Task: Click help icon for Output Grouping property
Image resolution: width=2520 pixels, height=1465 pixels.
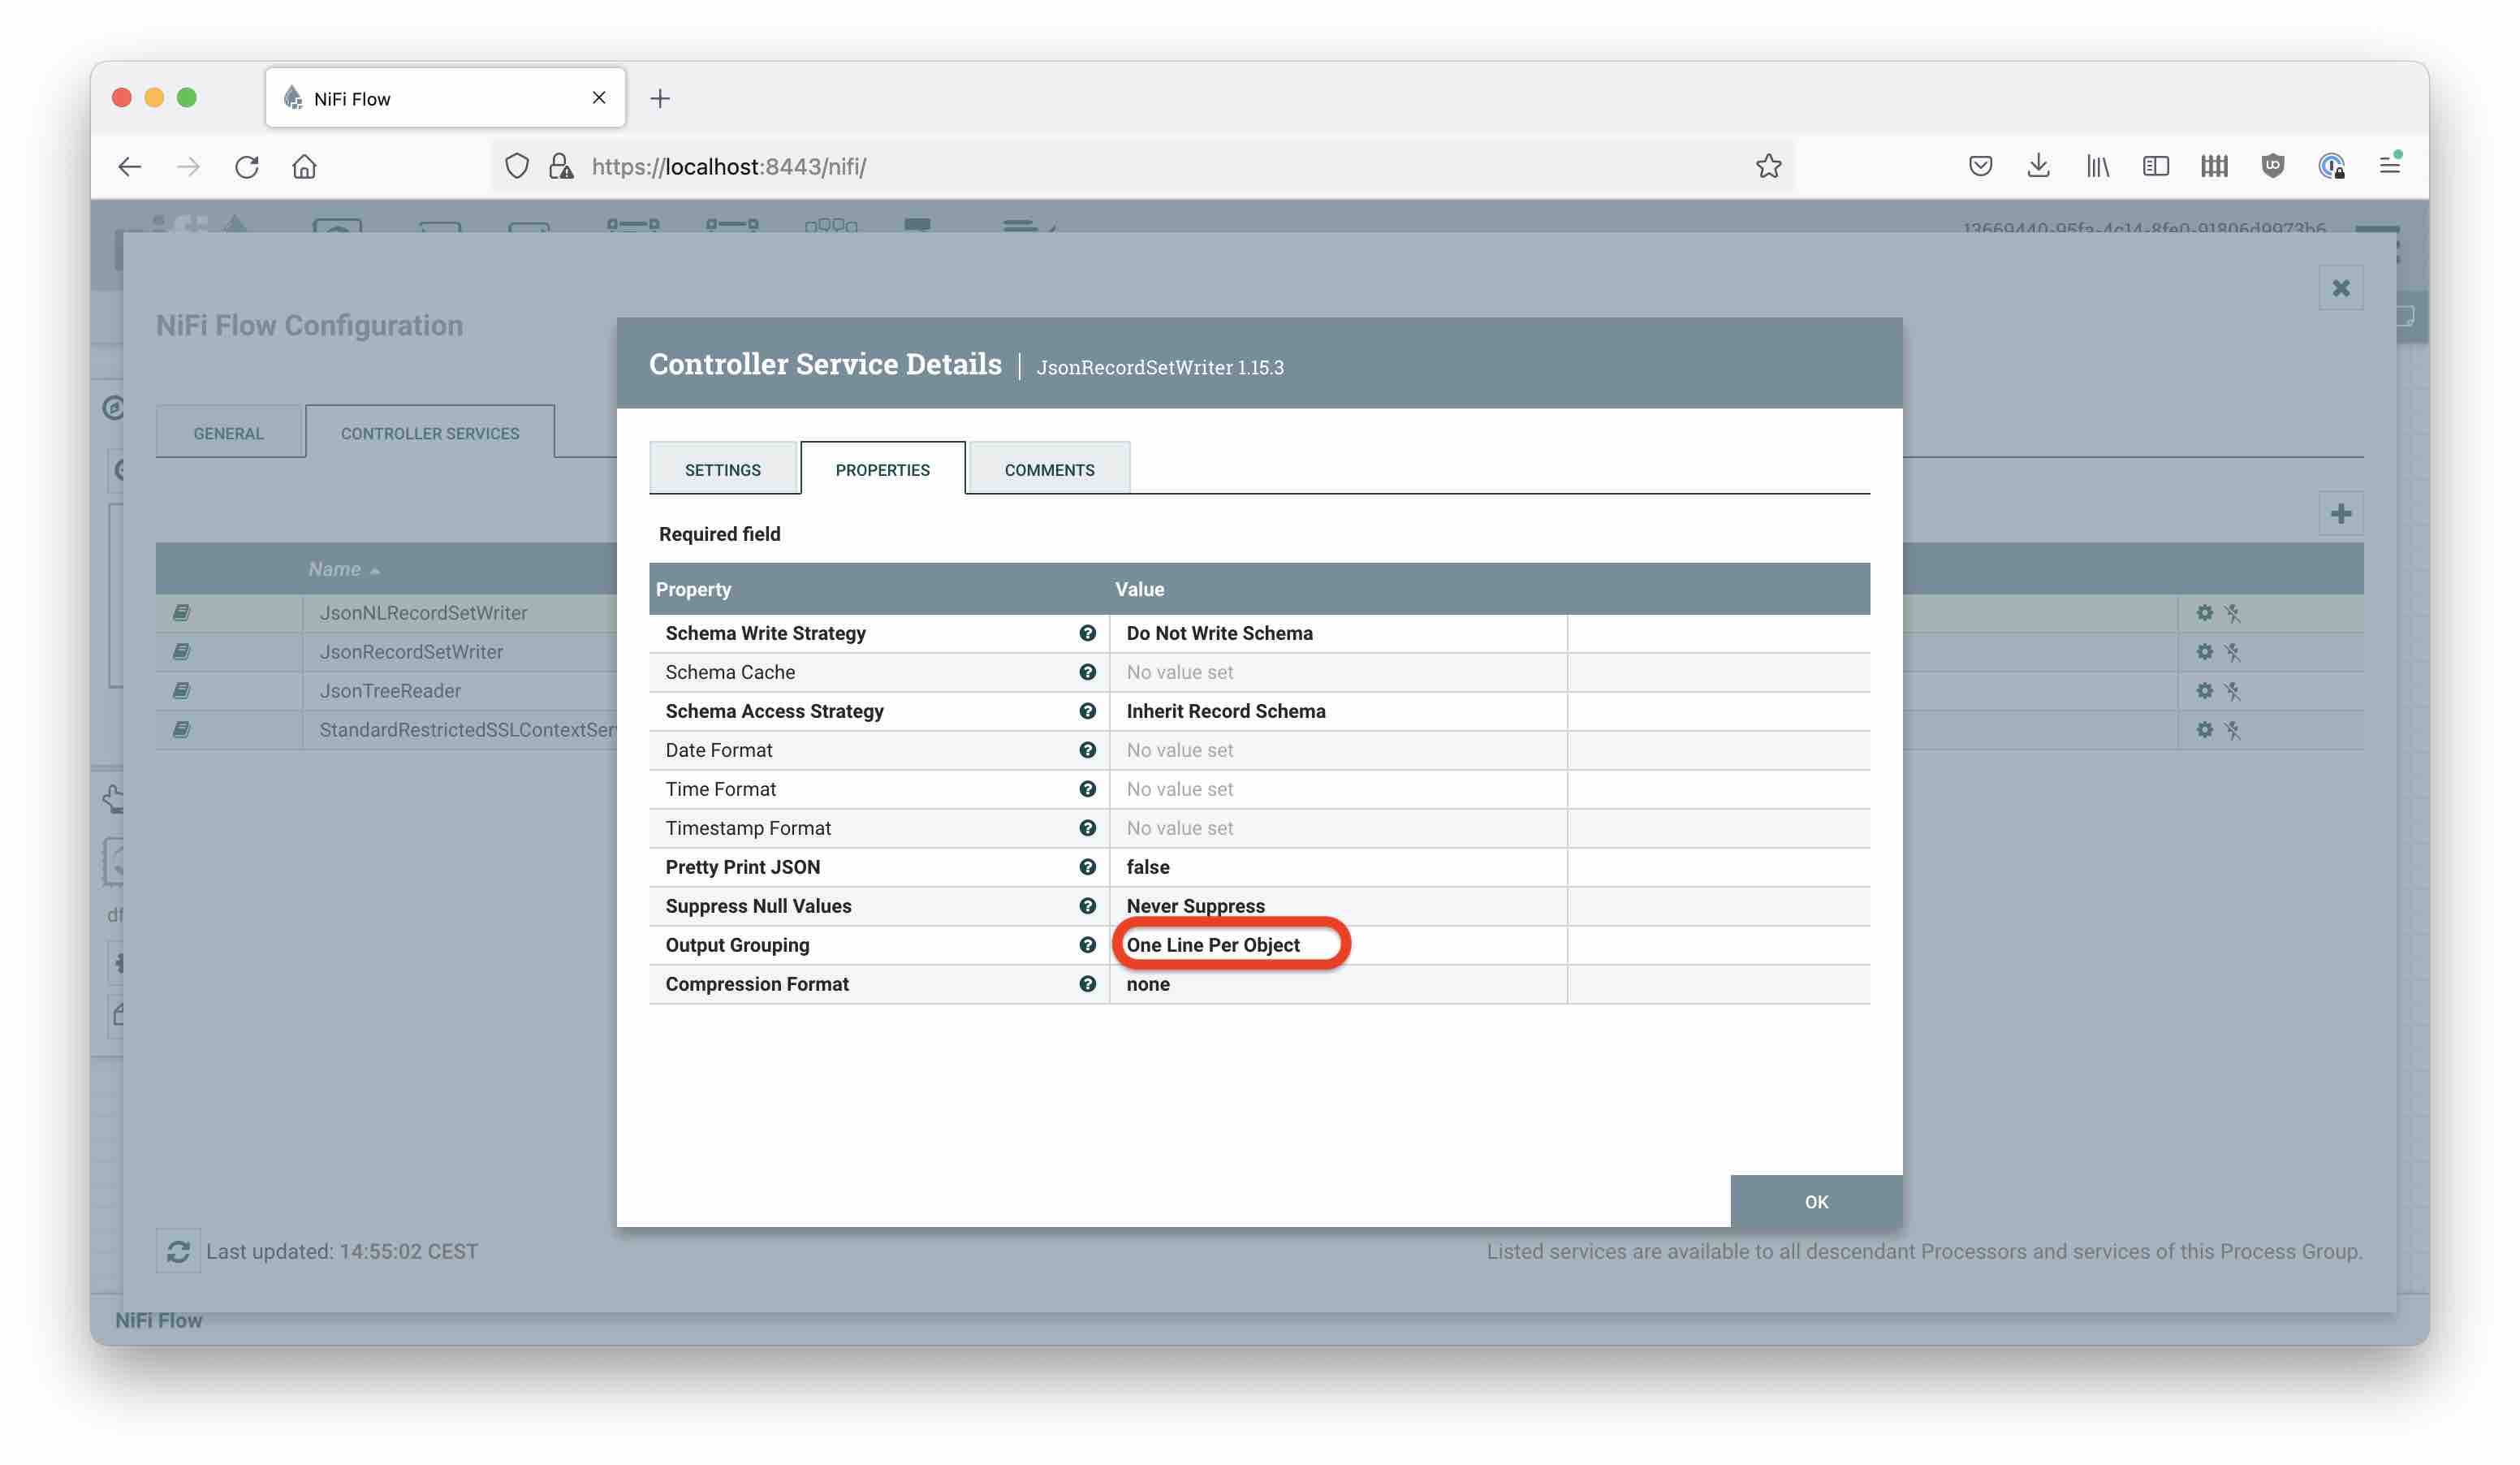Action: point(1087,945)
